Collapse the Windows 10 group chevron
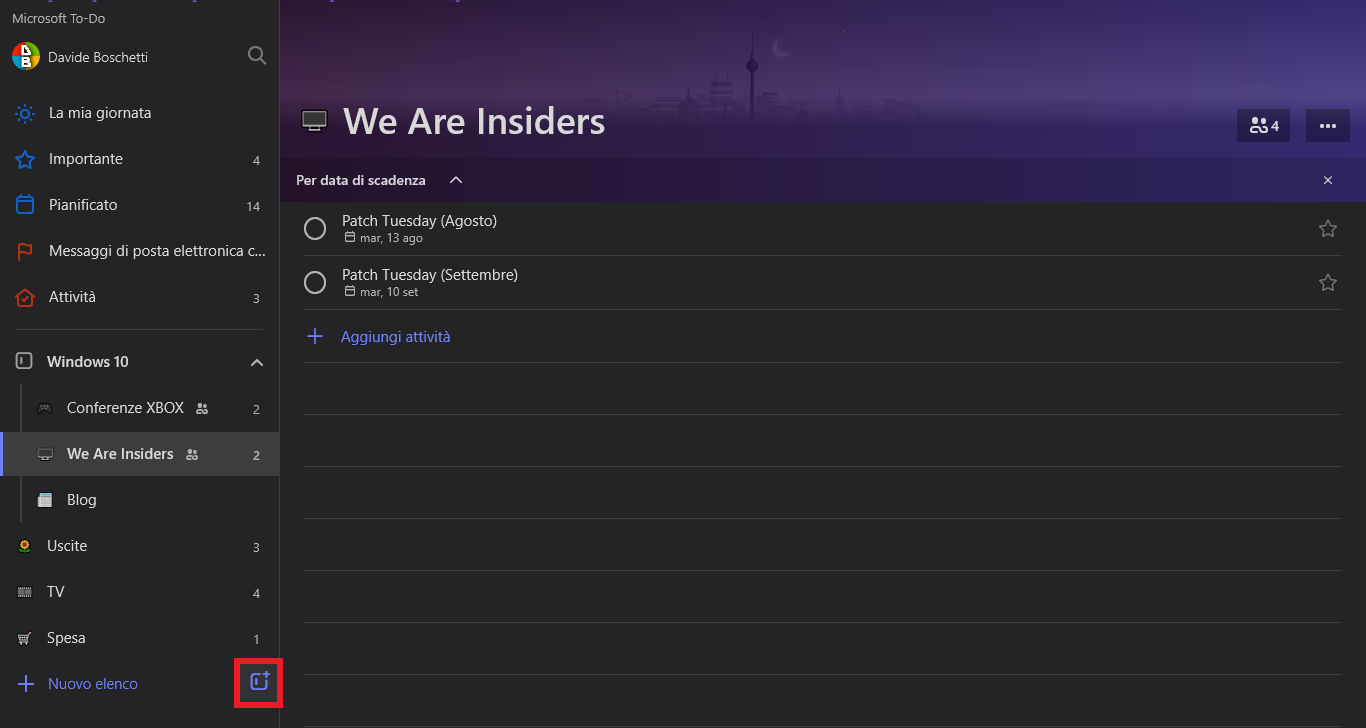The image size is (1366, 728). [x=257, y=362]
